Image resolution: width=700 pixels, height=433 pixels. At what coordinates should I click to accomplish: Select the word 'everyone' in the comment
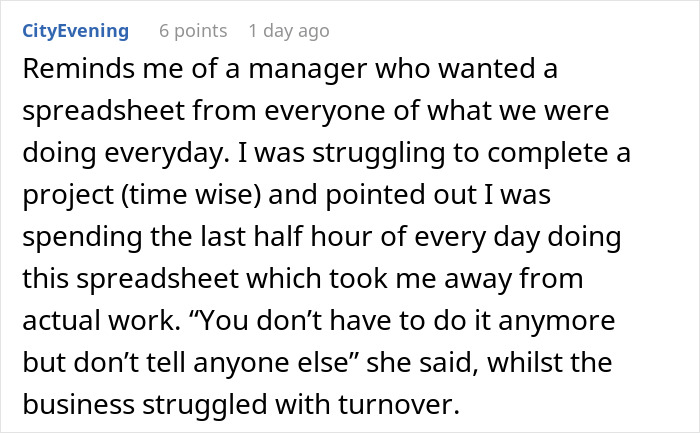tap(324, 112)
